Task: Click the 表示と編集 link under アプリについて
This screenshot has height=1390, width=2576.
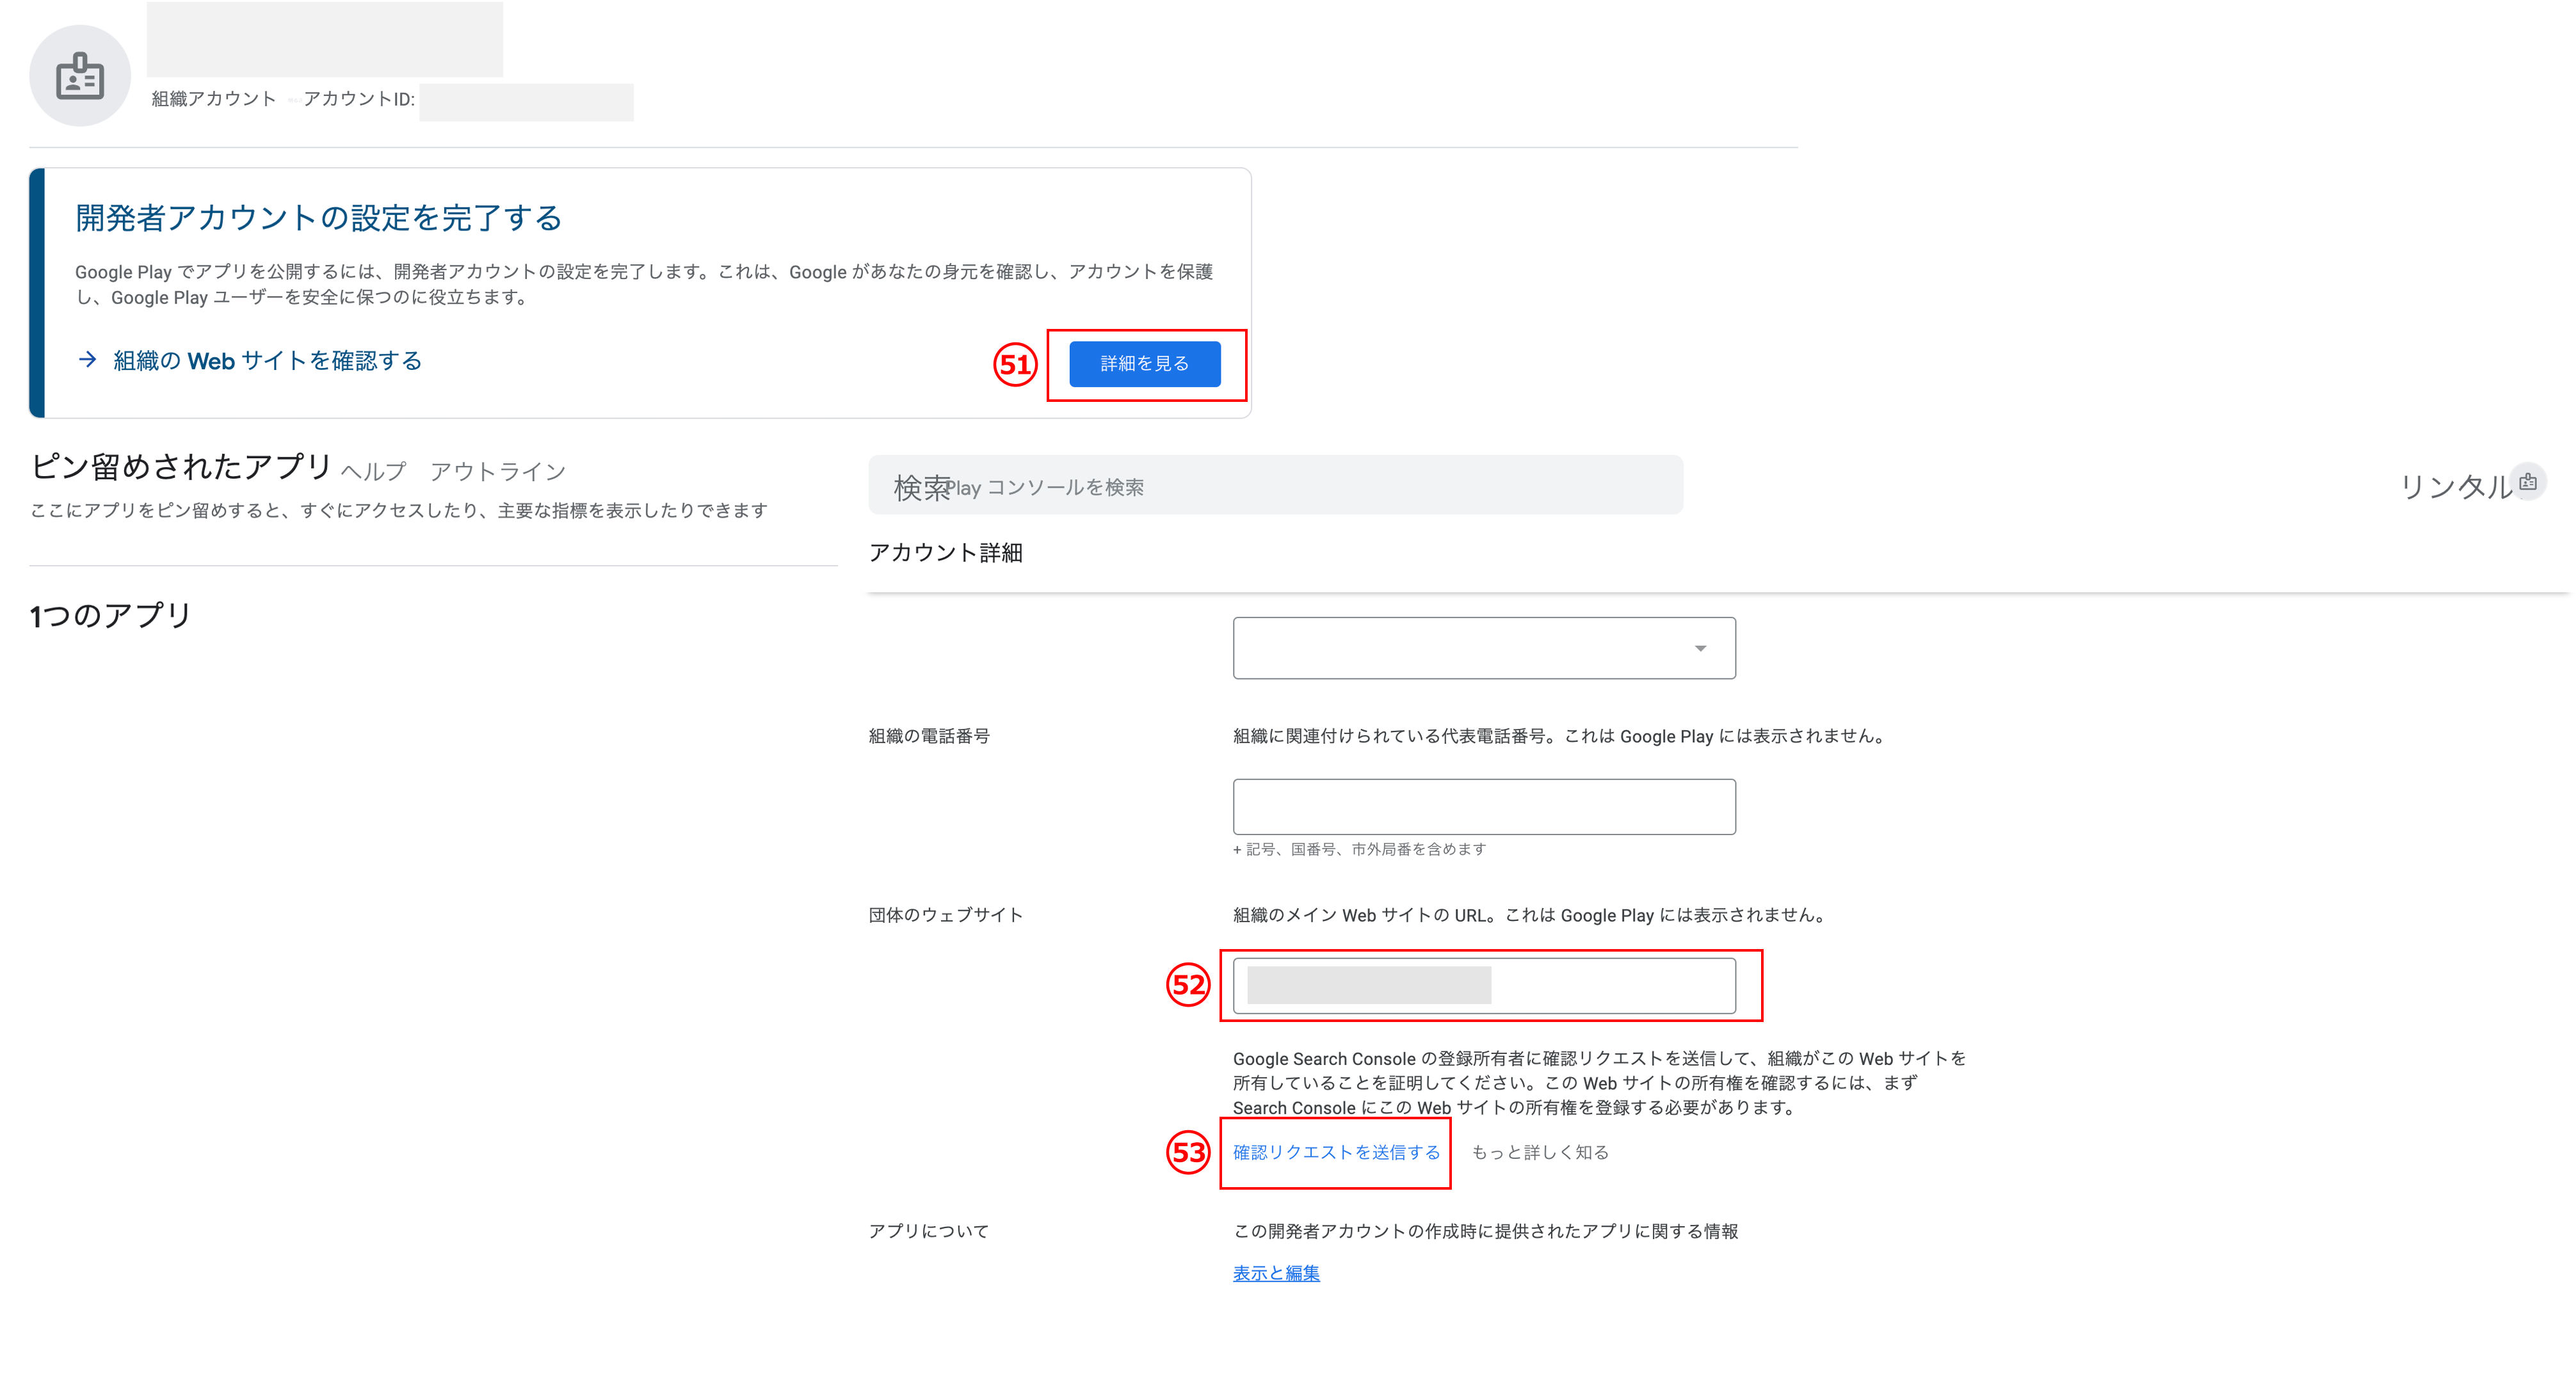Action: [x=1276, y=1273]
